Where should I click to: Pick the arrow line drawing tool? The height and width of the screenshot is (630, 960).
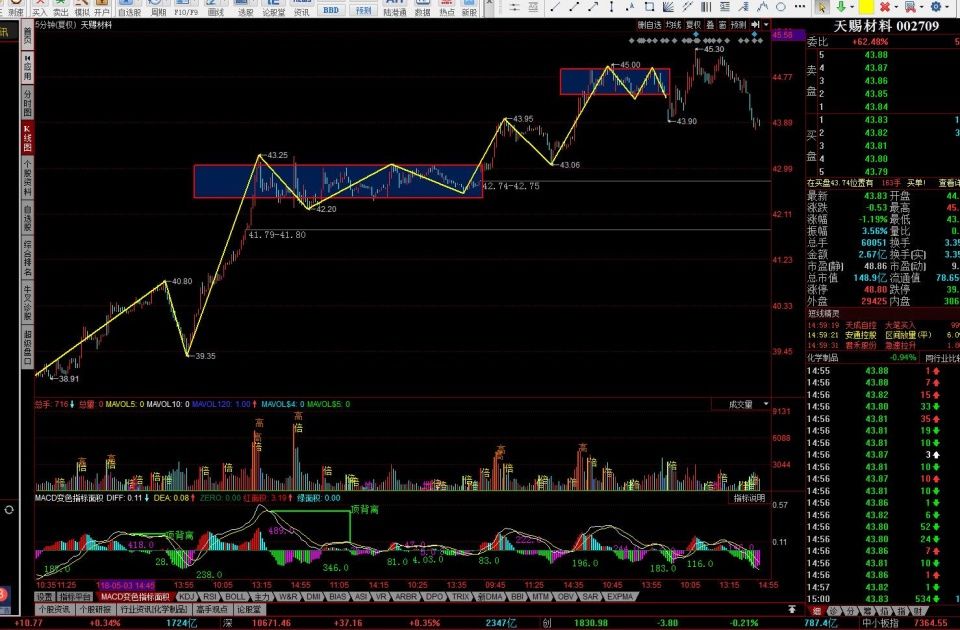593,7
